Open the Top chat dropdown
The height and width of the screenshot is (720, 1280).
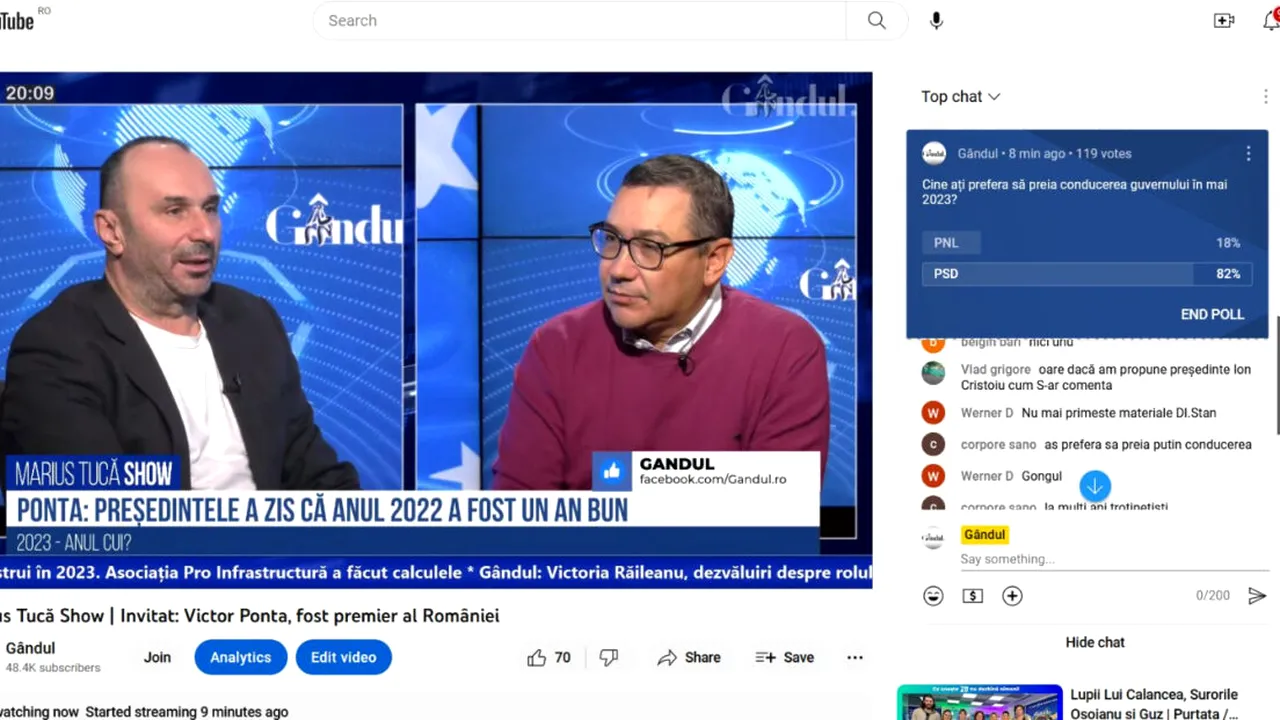(x=959, y=96)
